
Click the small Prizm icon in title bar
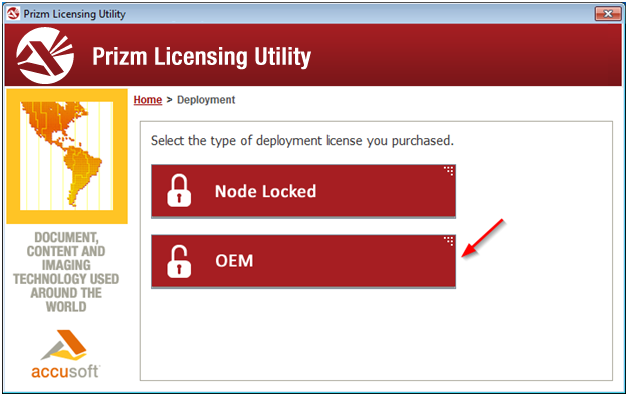13,14
